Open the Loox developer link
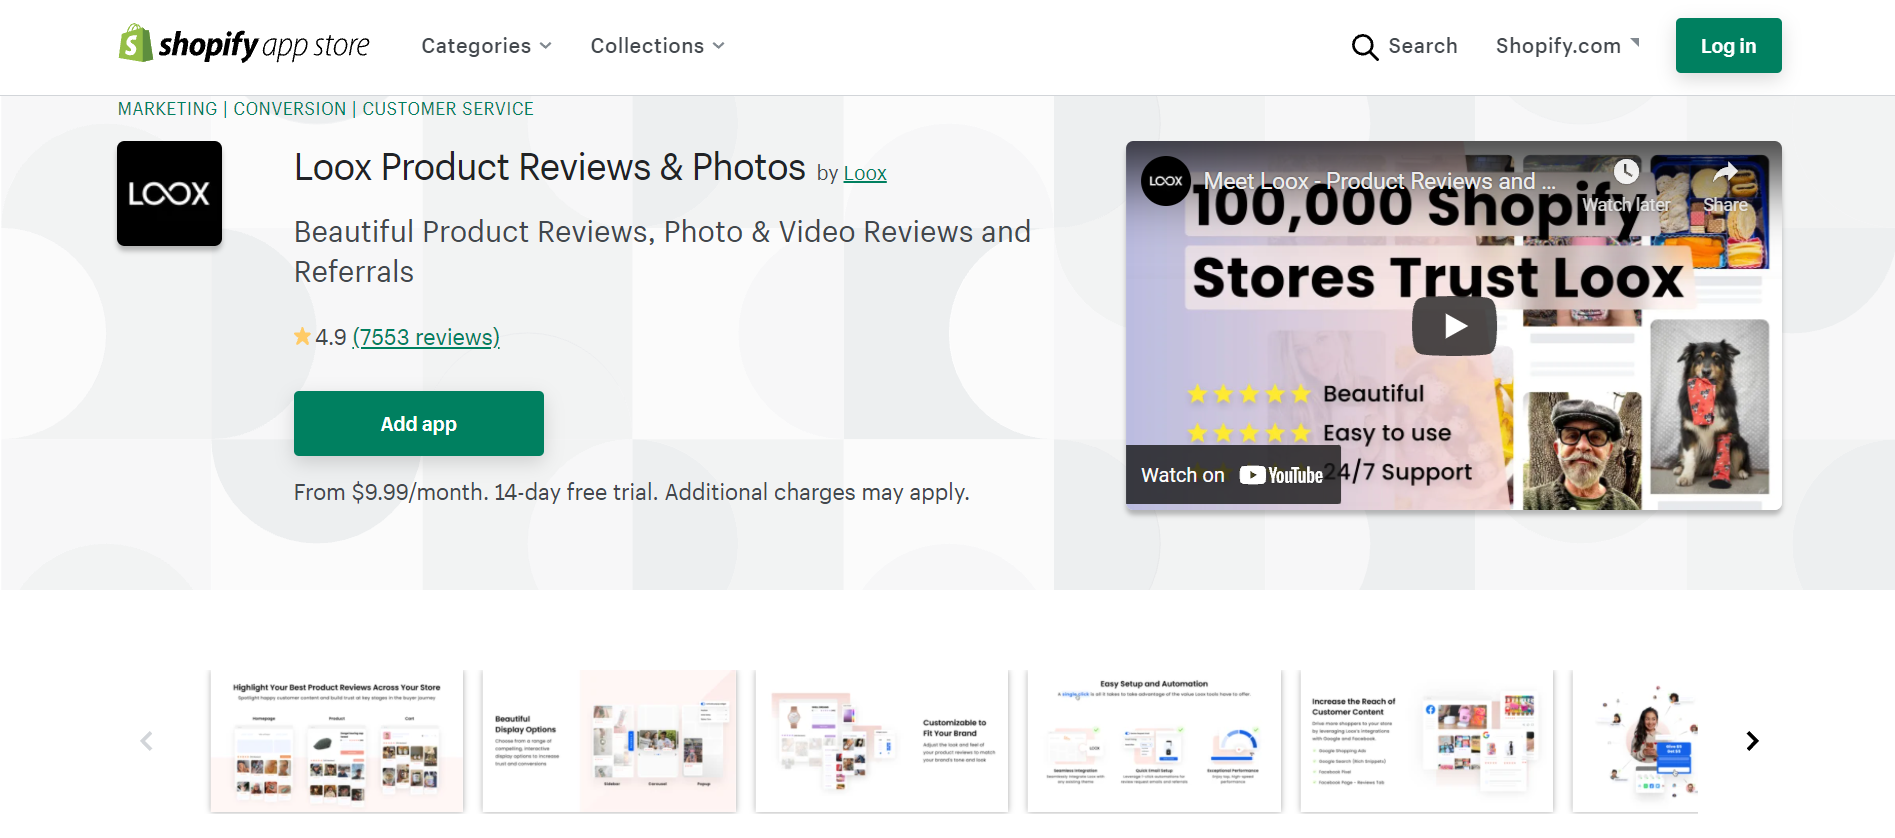1895x838 pixels. (x=865, y=173)
